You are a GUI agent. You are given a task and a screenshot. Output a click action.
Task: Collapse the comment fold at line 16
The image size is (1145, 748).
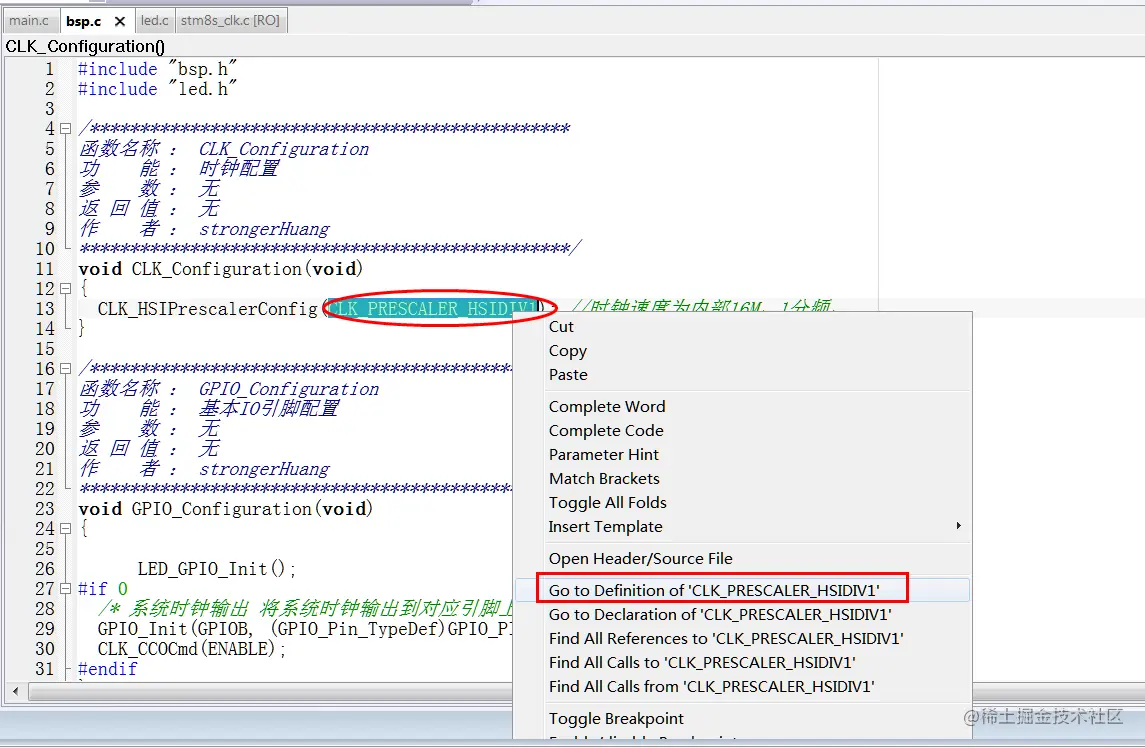click(65, 369)
